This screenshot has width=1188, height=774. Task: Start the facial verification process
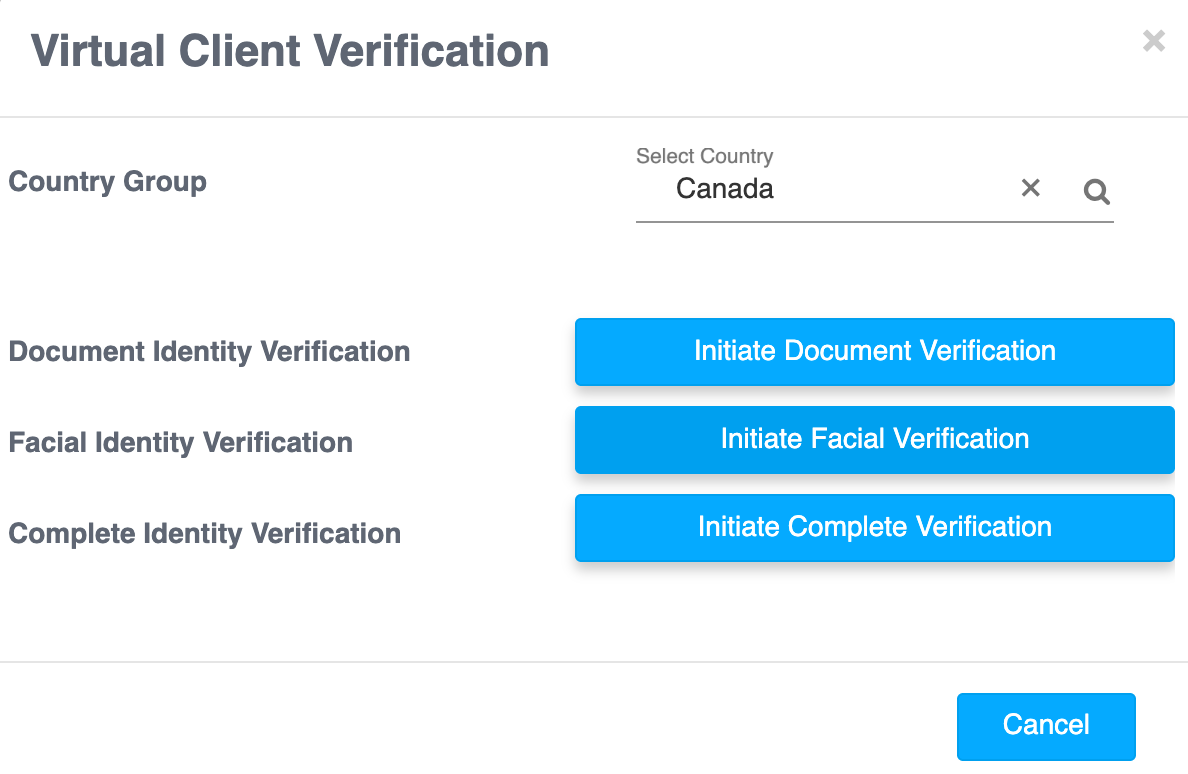point(874,439)
